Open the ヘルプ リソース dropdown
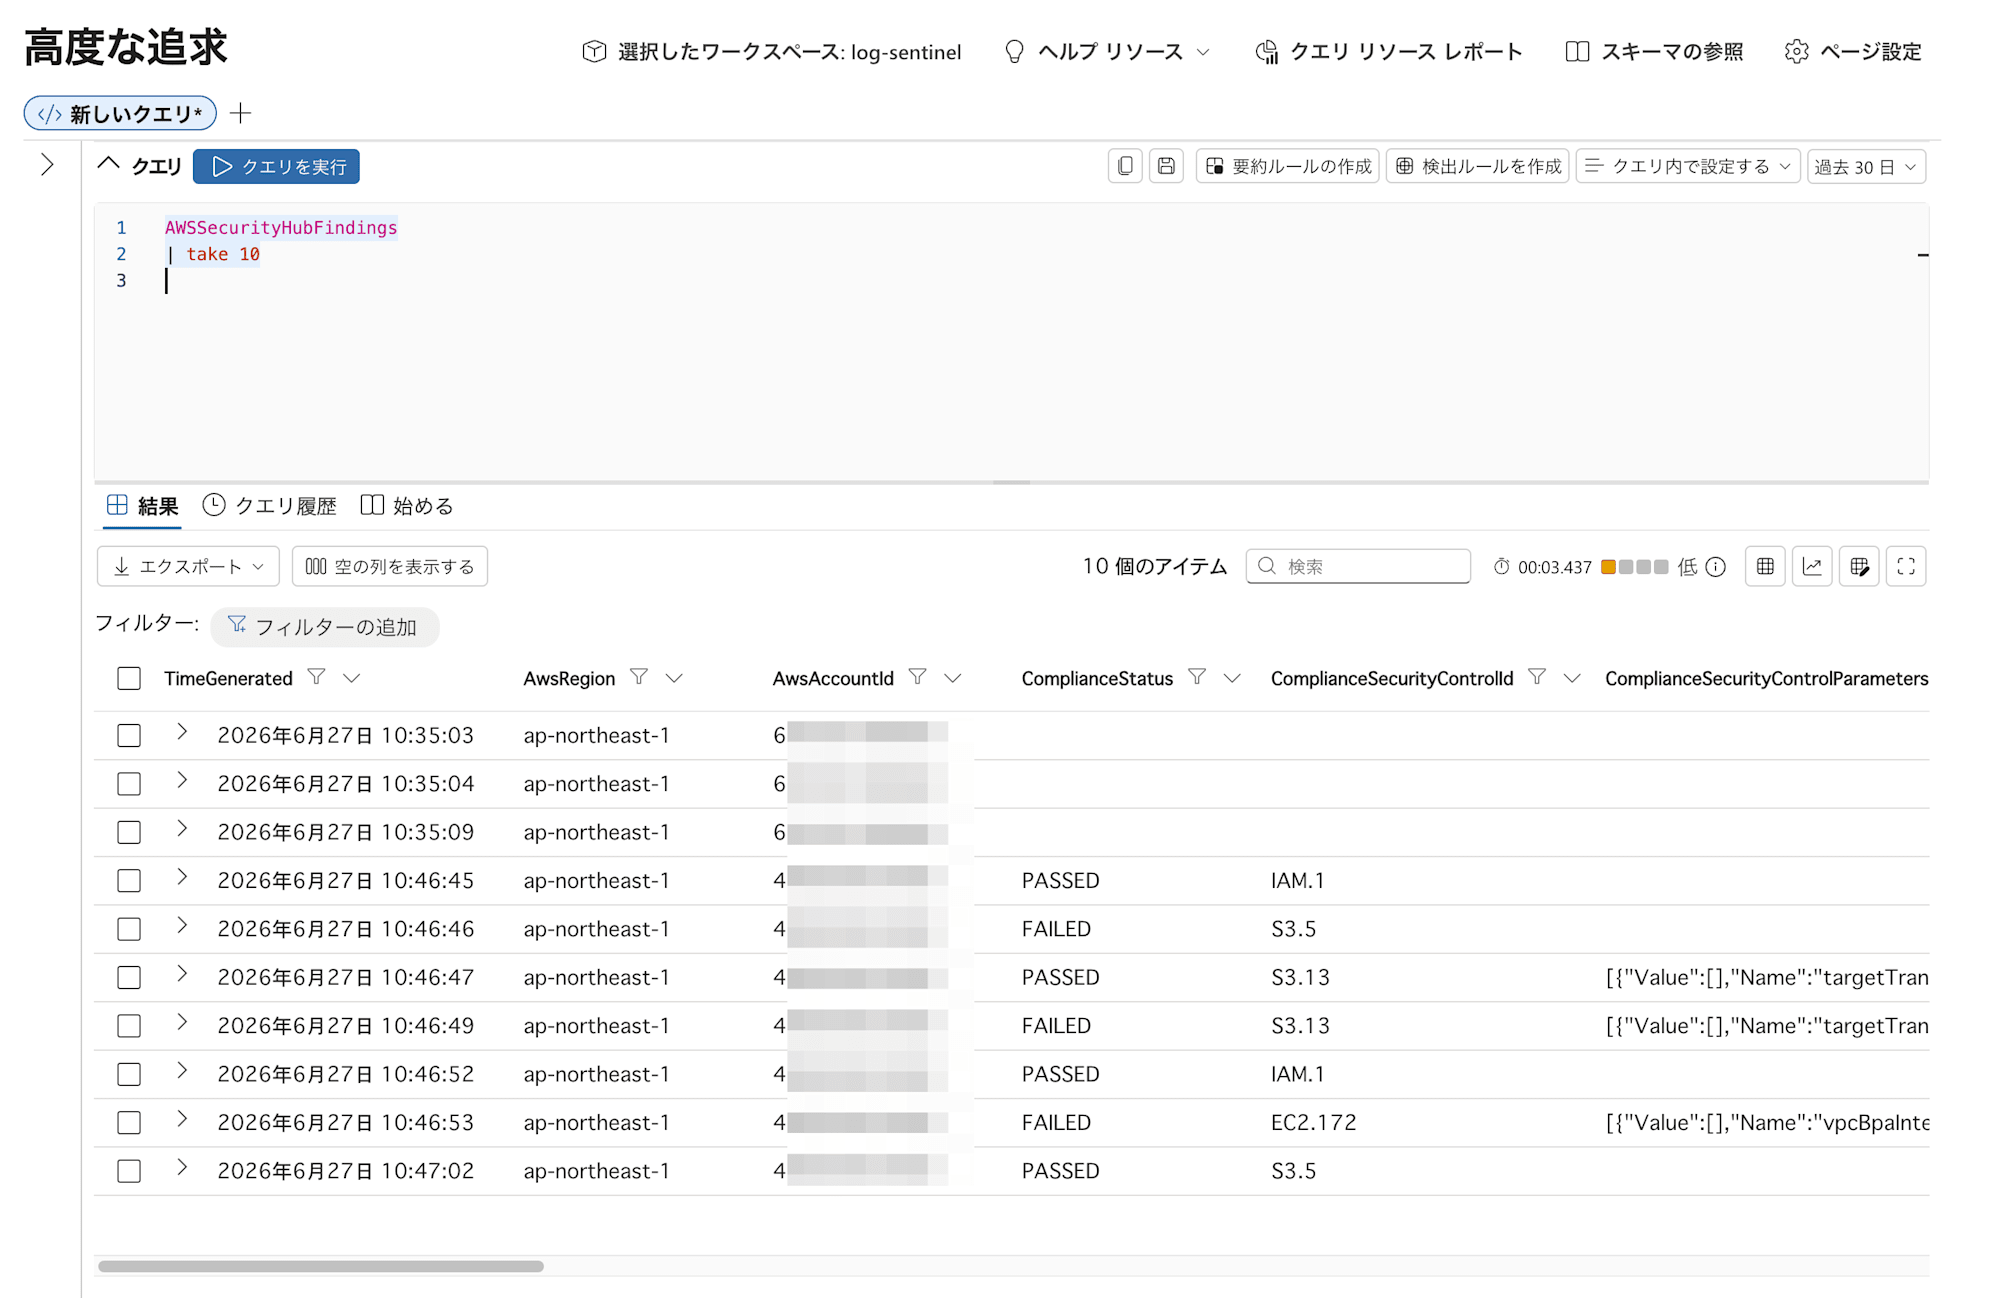The height and width of the screenshot is (1298, 2000). [x=1107, y=51]
